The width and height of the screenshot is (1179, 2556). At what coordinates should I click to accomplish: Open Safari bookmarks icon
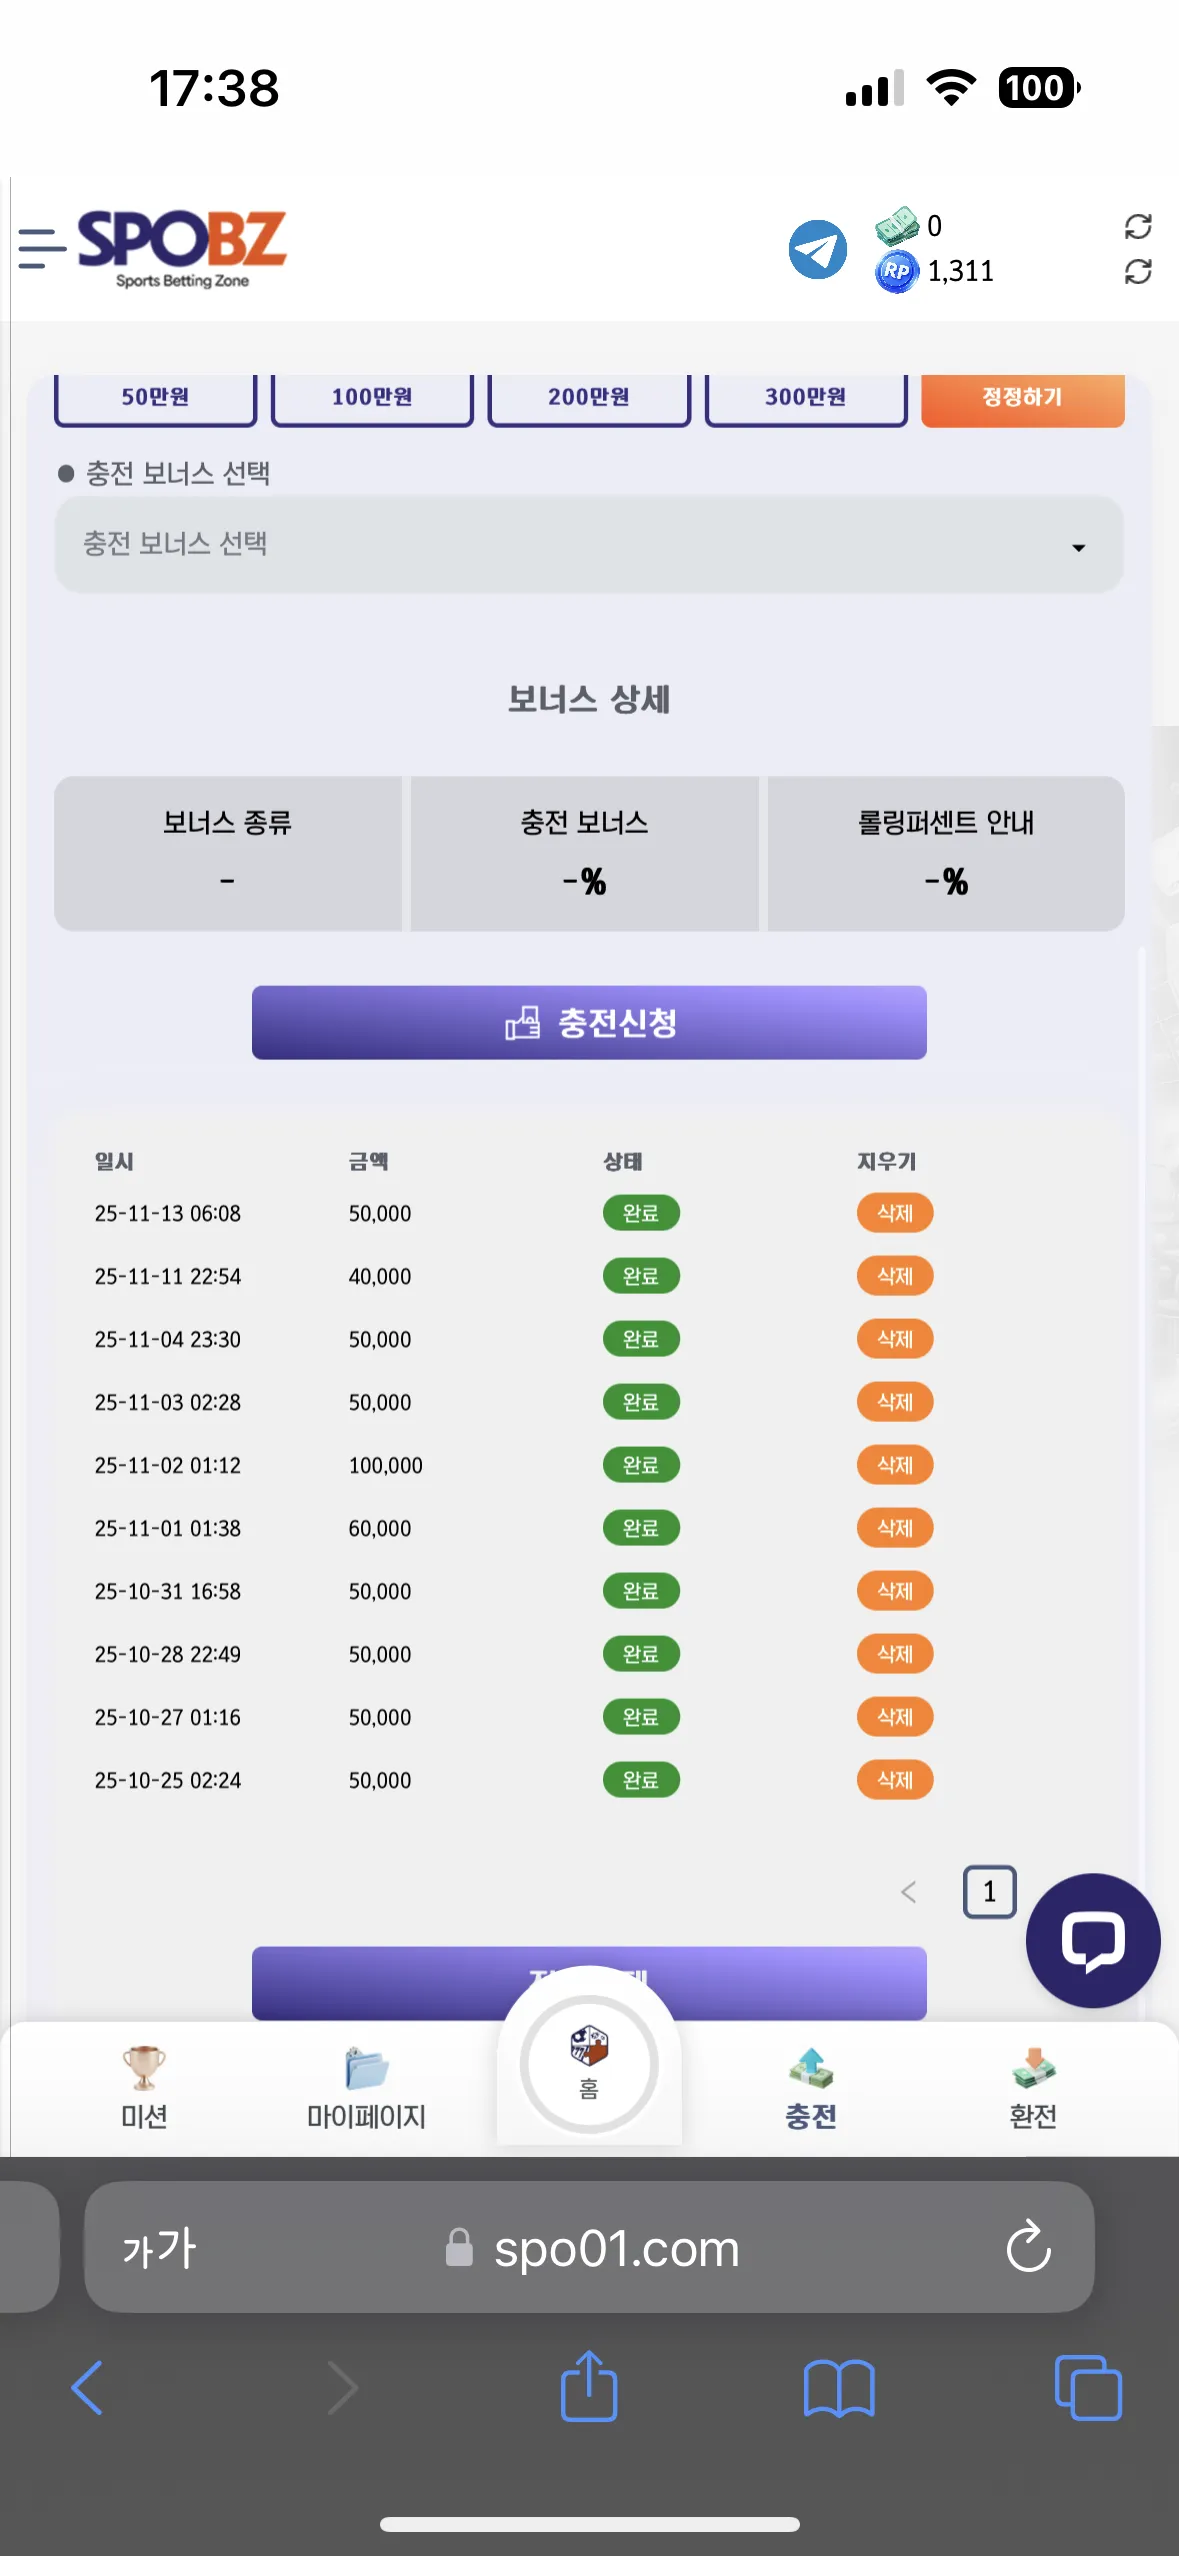[839, 2388]
